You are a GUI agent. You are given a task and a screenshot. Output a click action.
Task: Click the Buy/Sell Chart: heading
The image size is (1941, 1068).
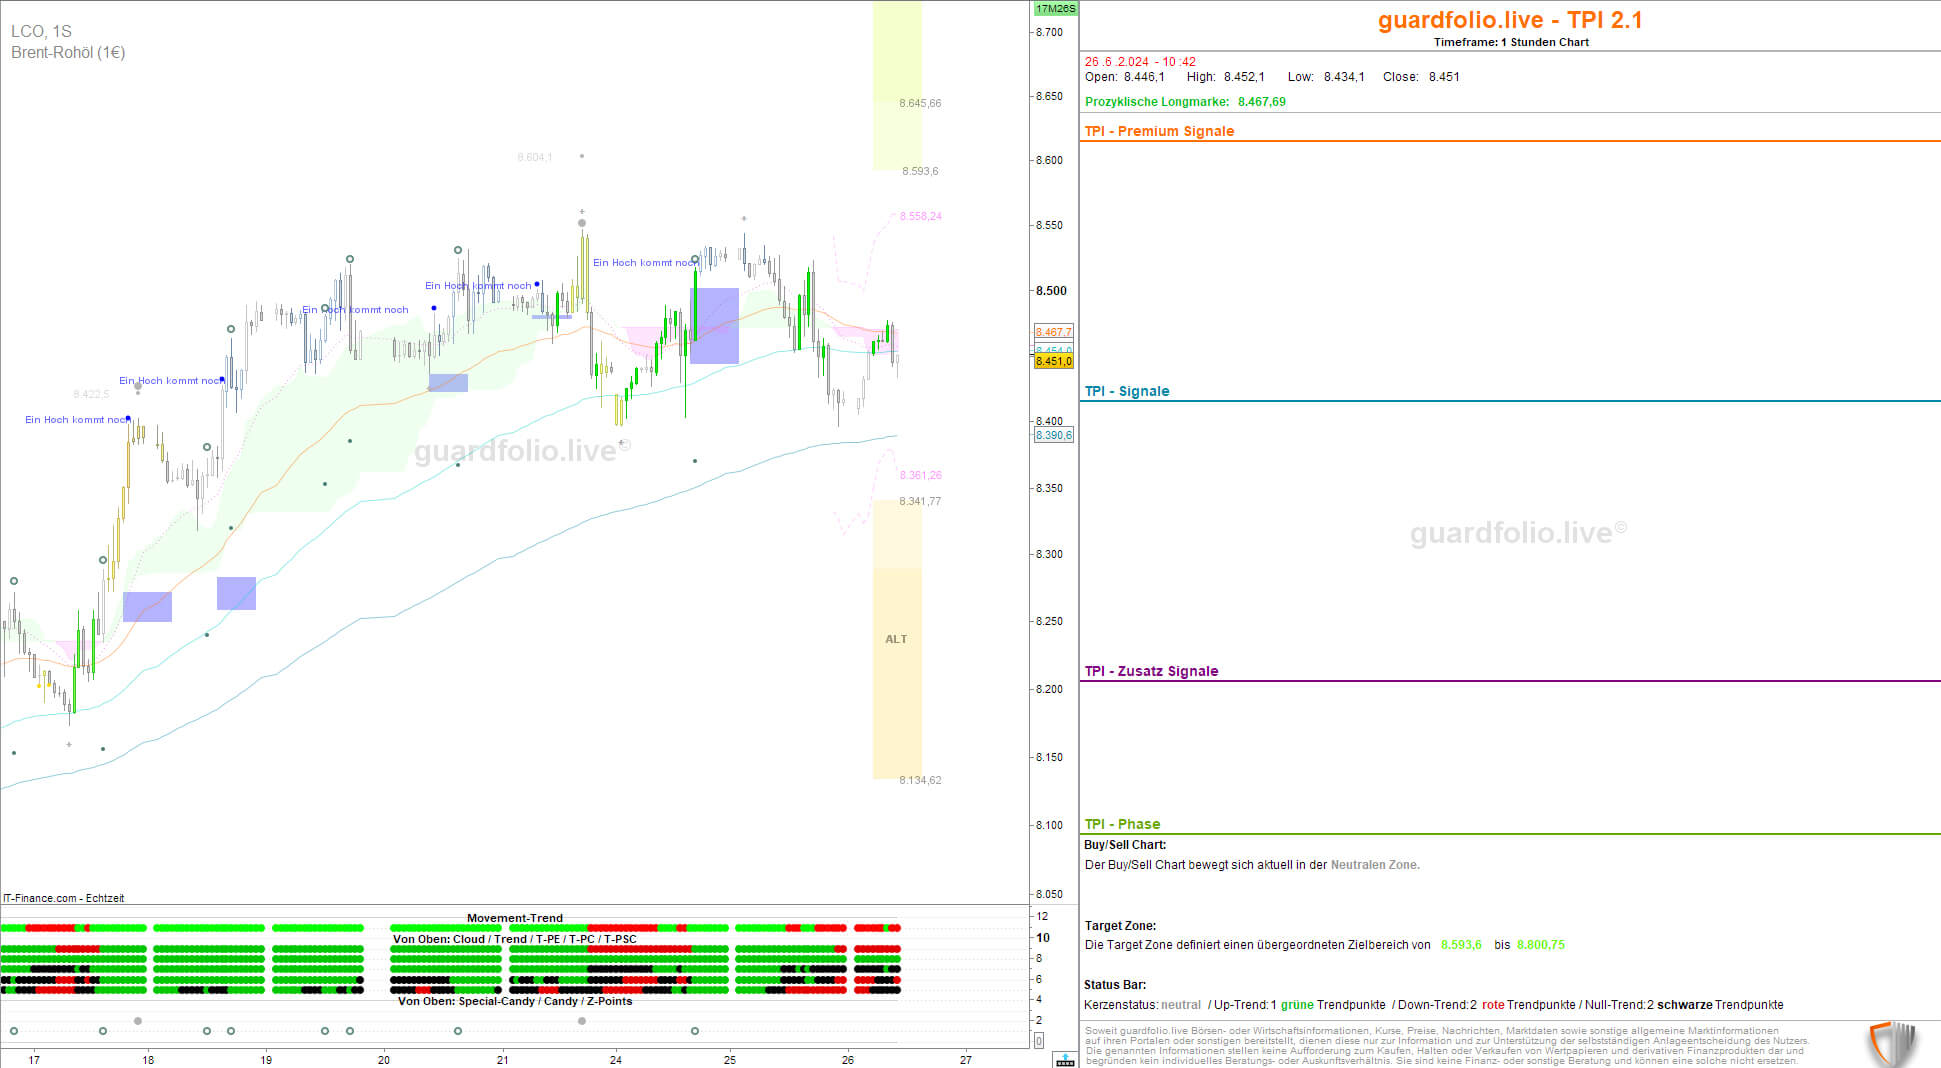tap(1125, 845)
